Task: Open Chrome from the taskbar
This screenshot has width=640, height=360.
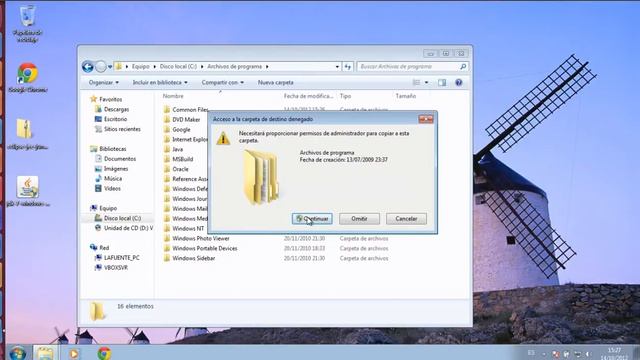Action: point(104,353)
